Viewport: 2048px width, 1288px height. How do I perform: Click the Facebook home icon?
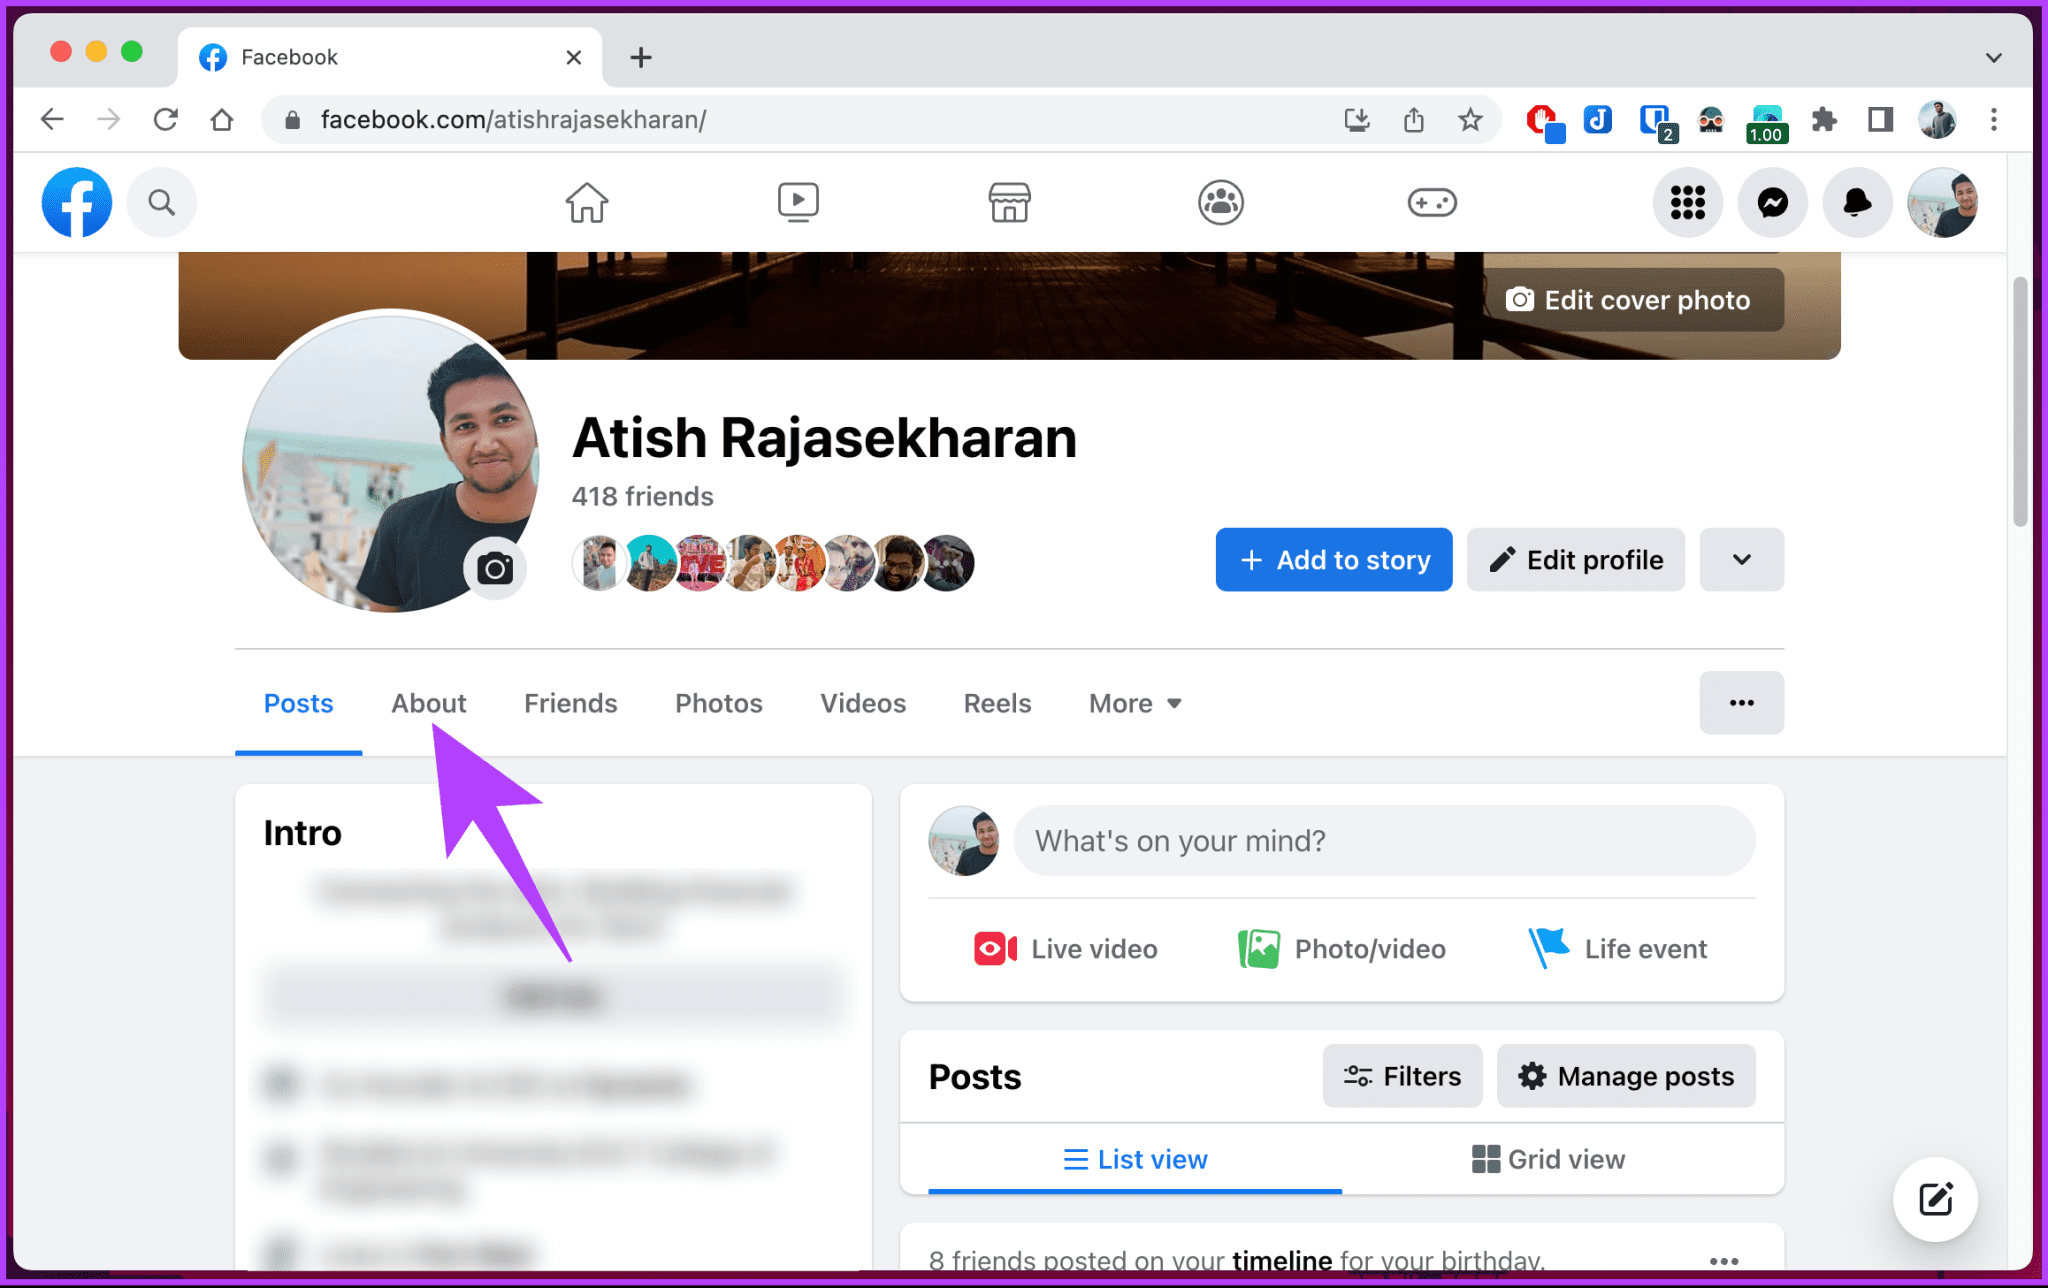point(588,203)
